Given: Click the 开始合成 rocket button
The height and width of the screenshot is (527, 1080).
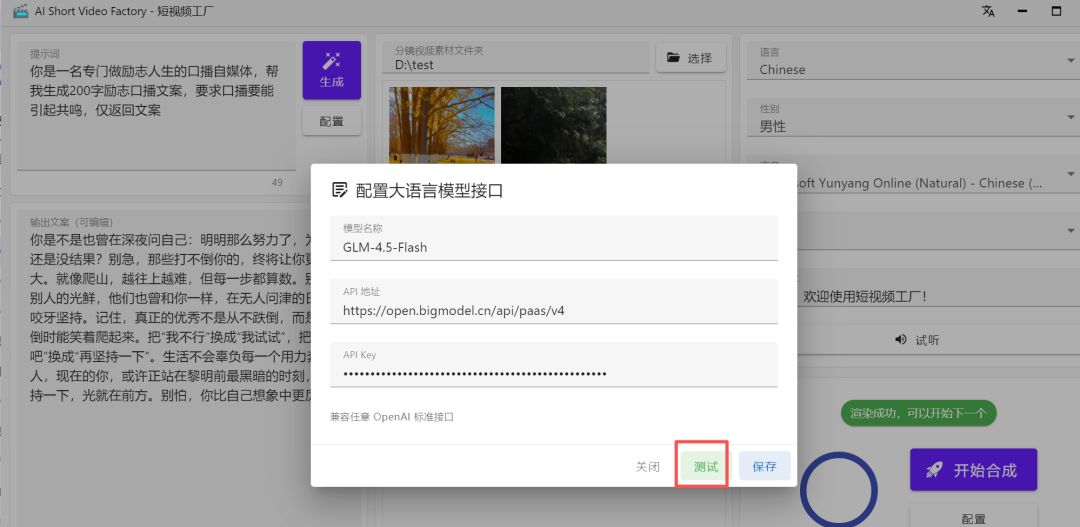Looking at the screenshot, I should coord(973,470).
